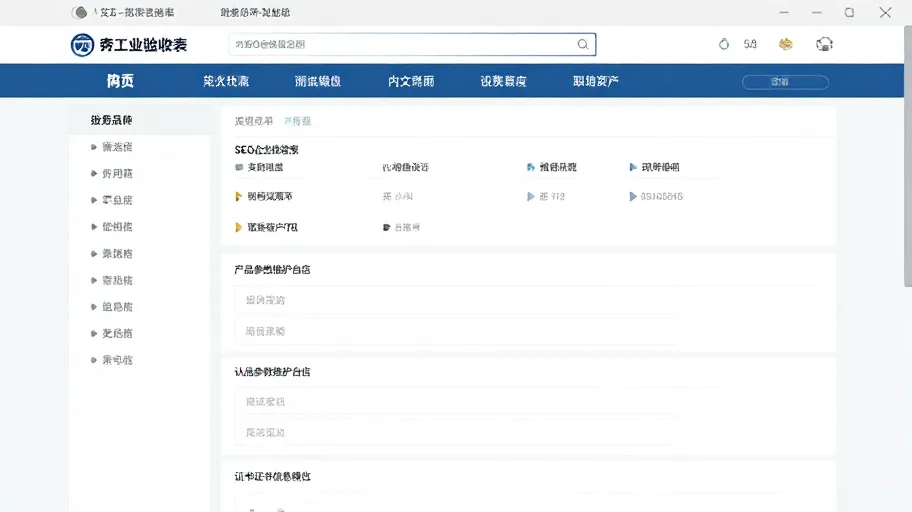Click the vertical scrollbar thumb on right edge
Viewport: 912px width, 512px height.
[x=907, y=157]
